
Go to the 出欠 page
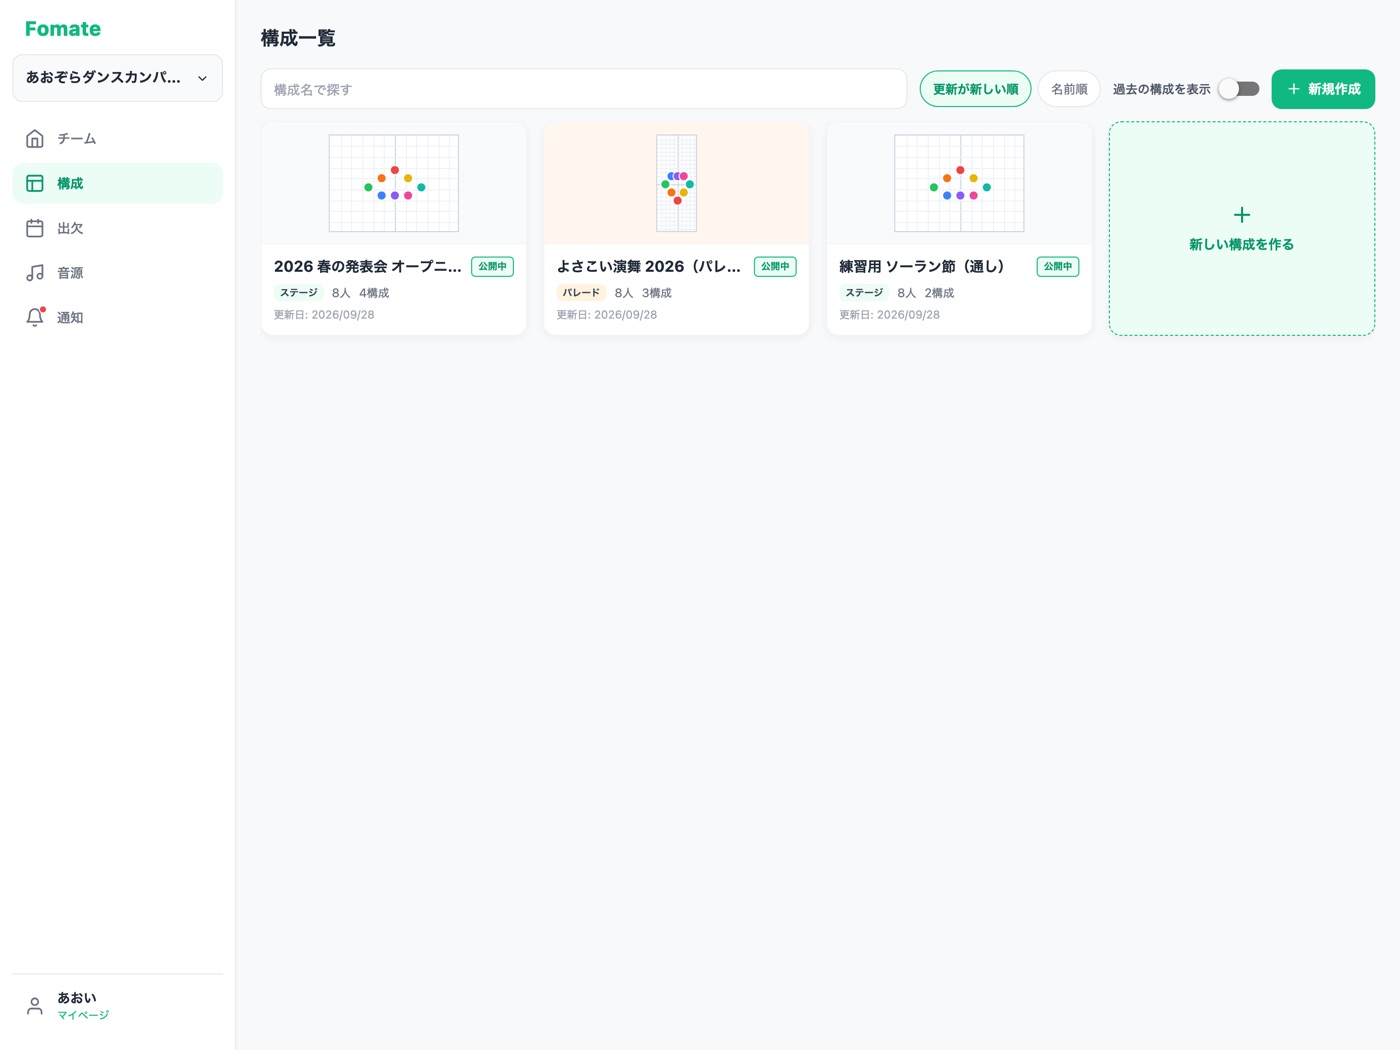(x=117, y=228)
